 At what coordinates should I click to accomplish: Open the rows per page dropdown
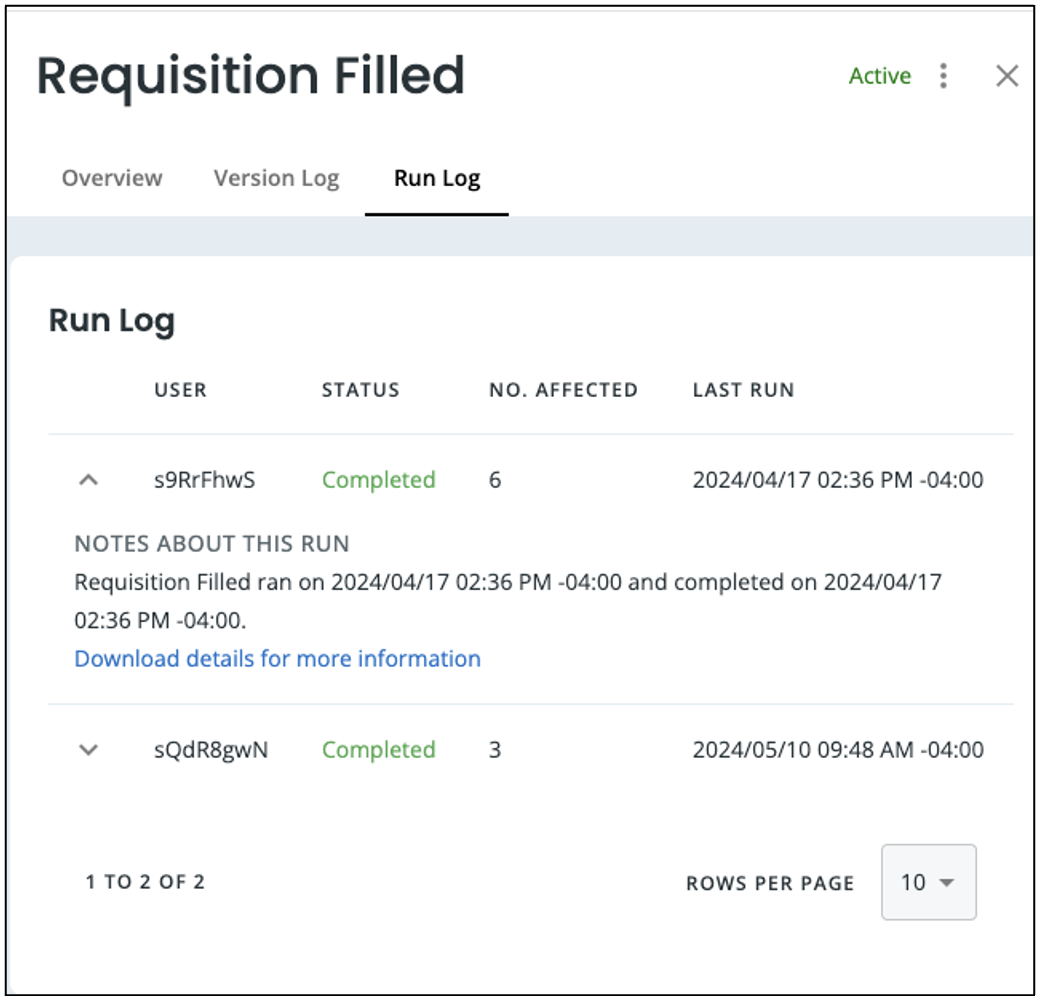pos(929,882)
